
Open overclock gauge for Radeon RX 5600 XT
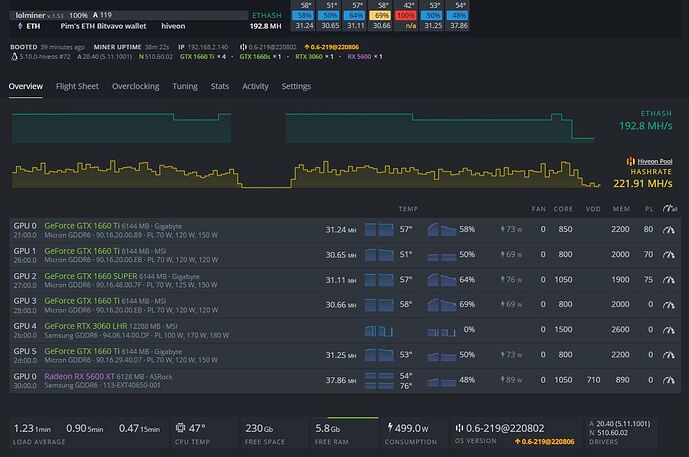(668, 380)
